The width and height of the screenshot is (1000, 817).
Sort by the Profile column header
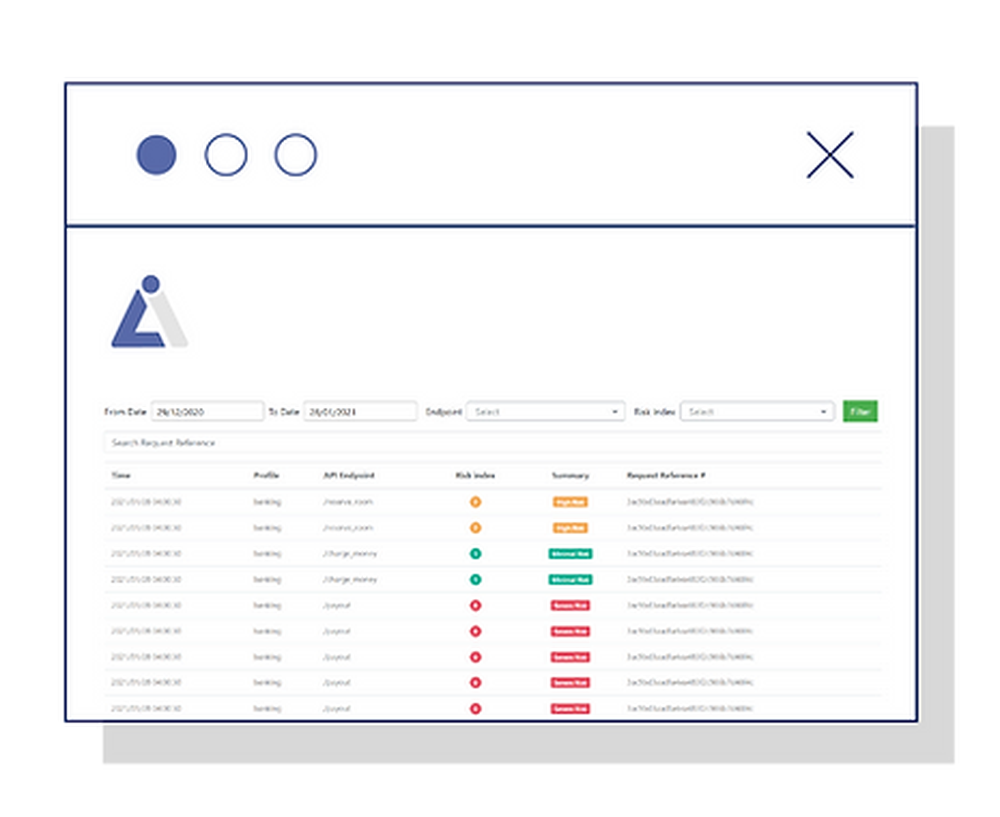pos(266,475)
